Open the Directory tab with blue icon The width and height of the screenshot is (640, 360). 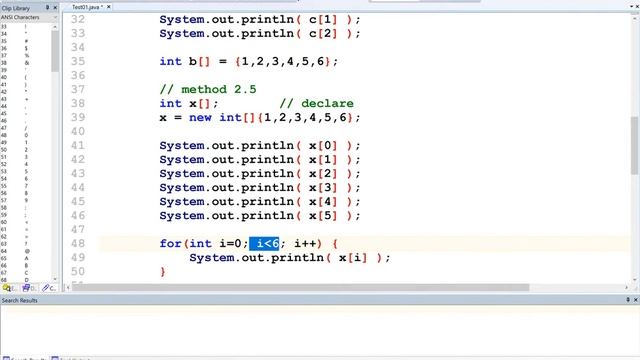pyautogui.click(x=29, y=288)
